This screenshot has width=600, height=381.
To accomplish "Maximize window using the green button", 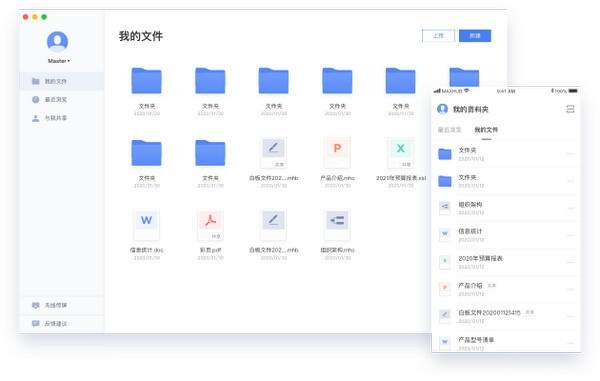I will 44,17.
